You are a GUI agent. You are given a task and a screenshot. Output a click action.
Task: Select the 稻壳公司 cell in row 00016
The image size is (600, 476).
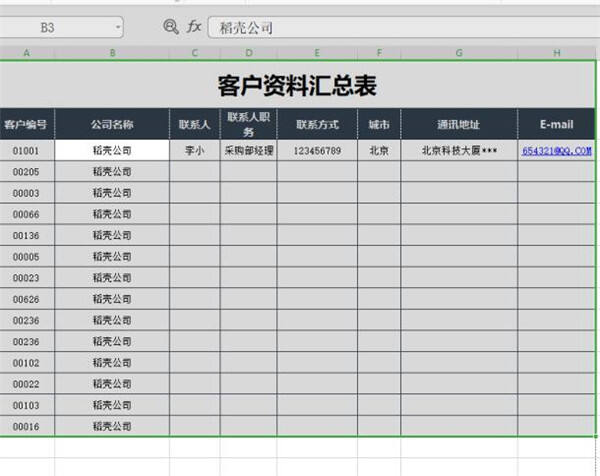click(112, 426)
